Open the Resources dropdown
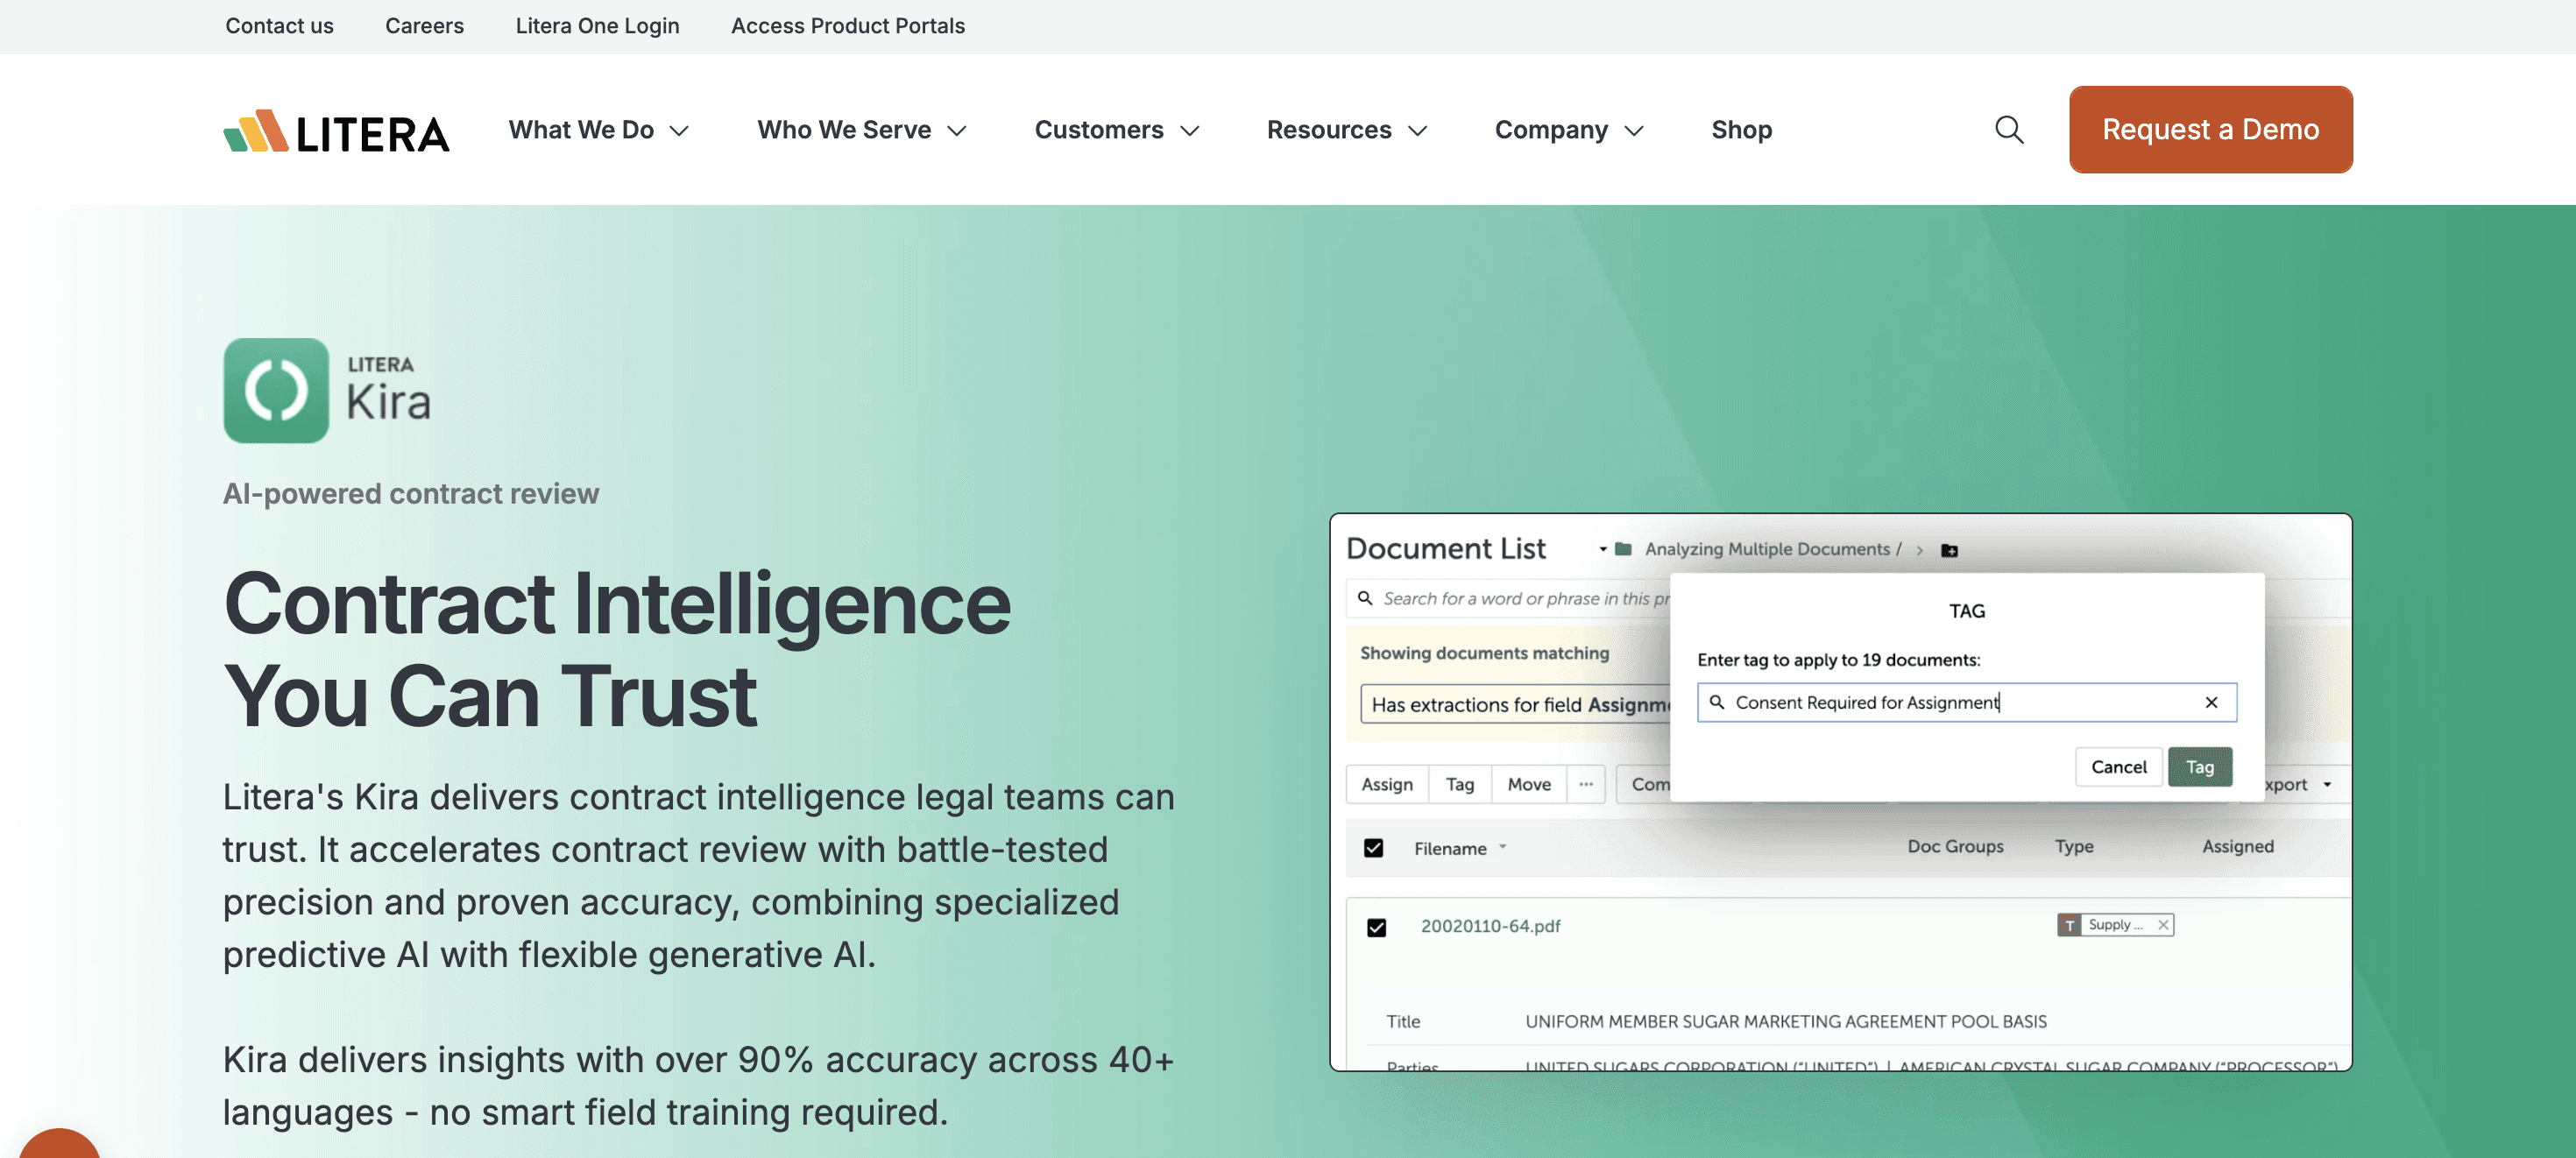Image resolution: width=2576 pixels, height=1158 pixels. click(x=1346, y=130)
